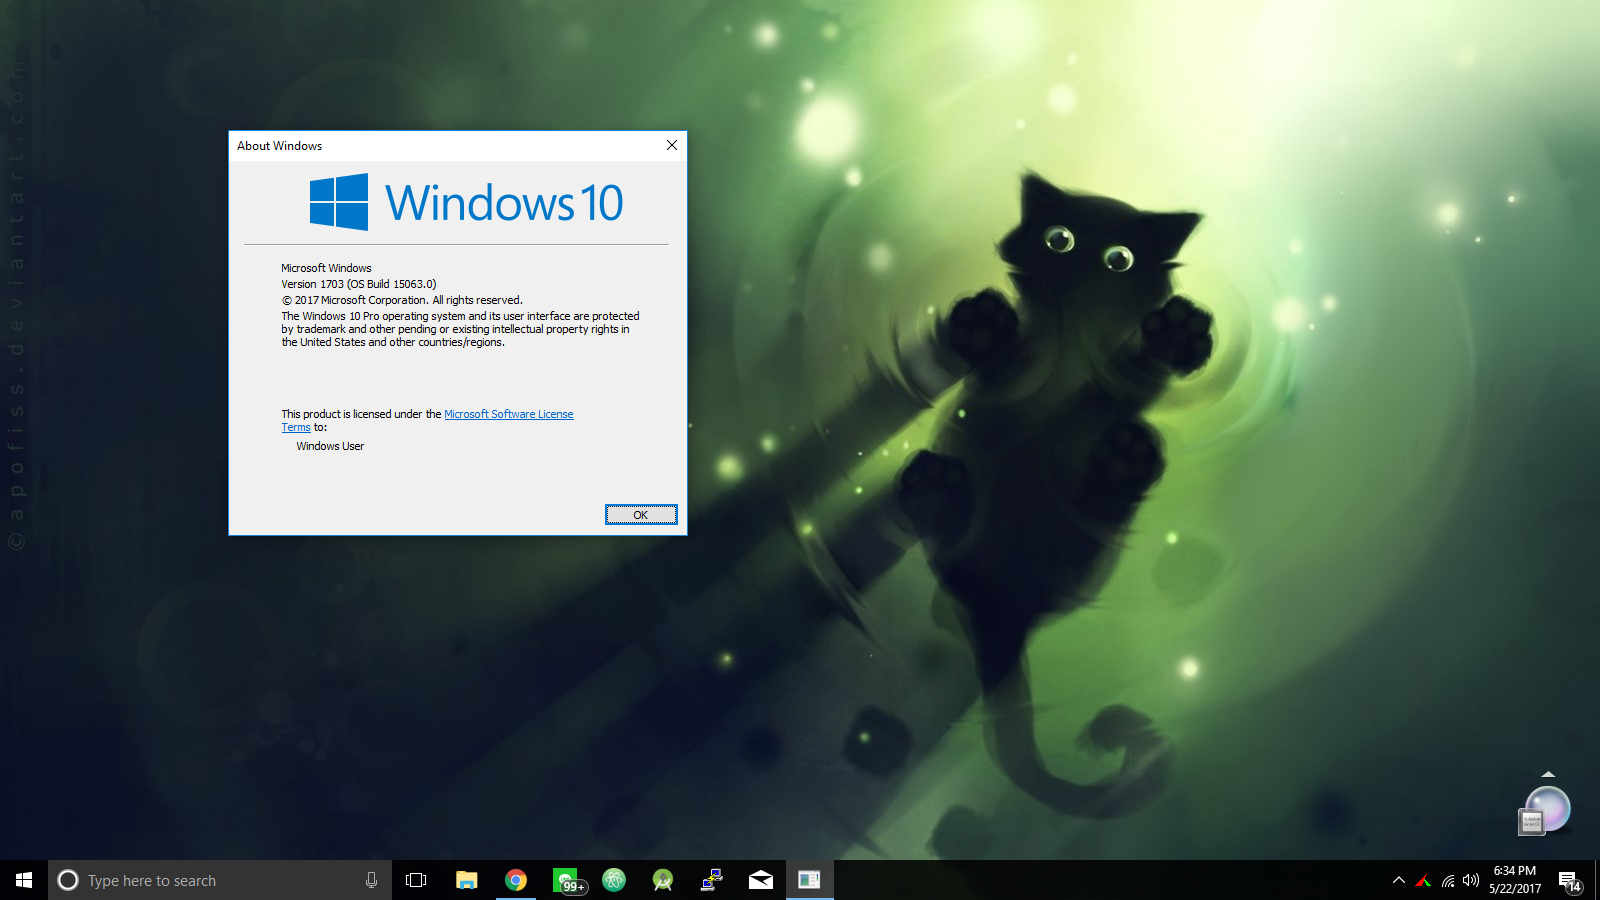Image resolution: width=1600 pixels, height=900 pixels.
Task: Click the Cortana circle icon
Action: [68, 880]
